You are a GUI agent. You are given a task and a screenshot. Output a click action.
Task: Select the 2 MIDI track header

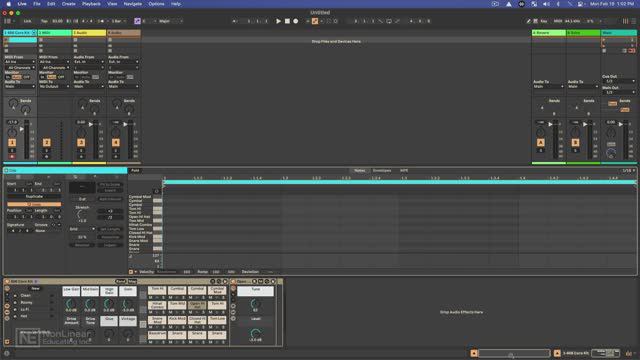tap(55, 33)
